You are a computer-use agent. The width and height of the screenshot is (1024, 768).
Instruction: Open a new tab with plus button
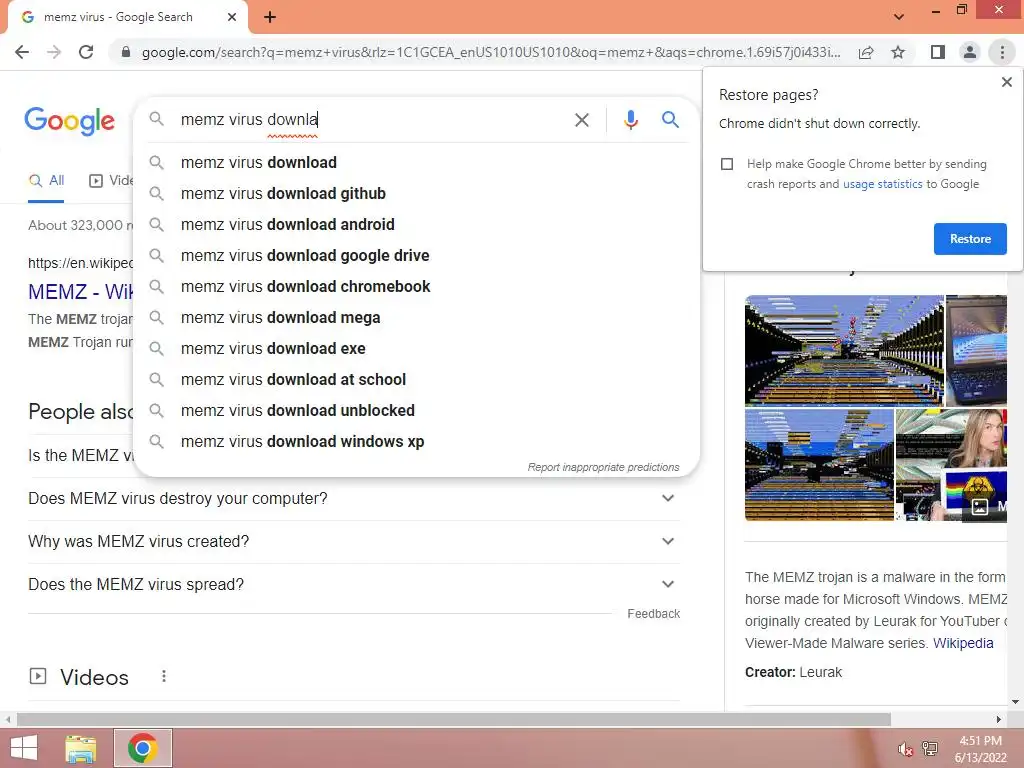tap(270, 17)
